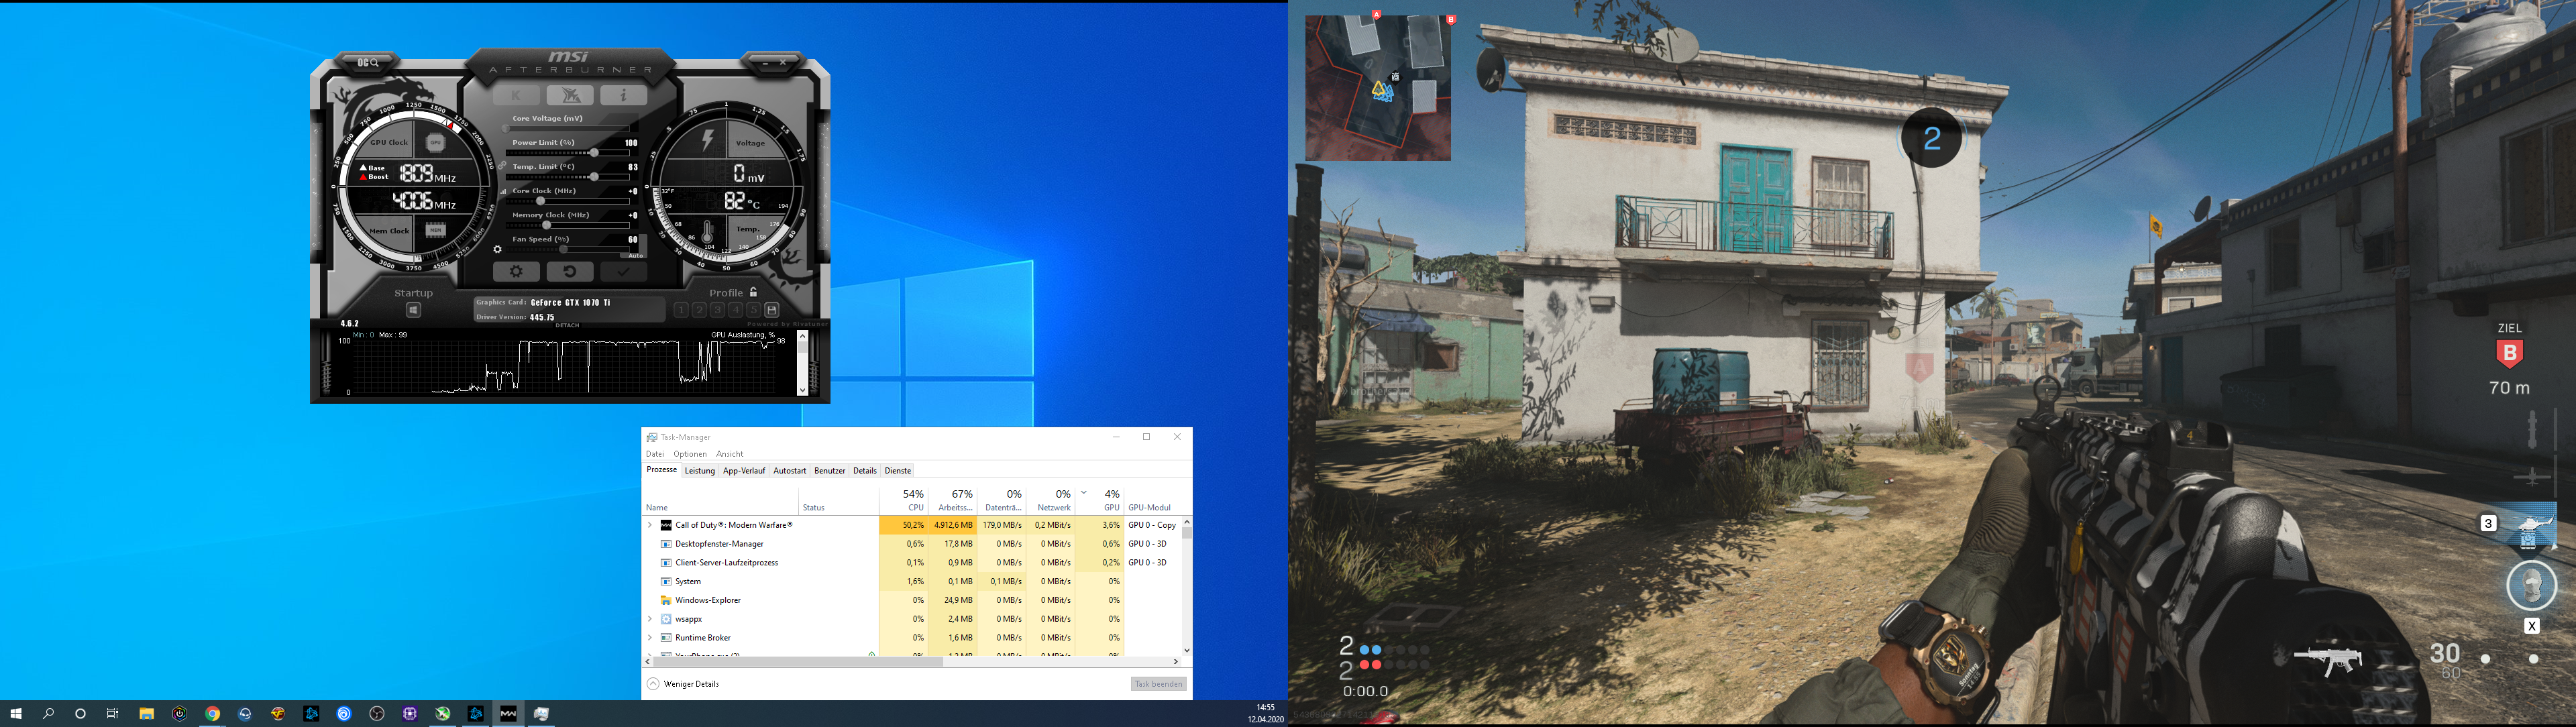This screenshot has height=727, width=2576.
Task: Open the Kombustor stress test button
Action: pyautogui.click(x=516, y=95)
